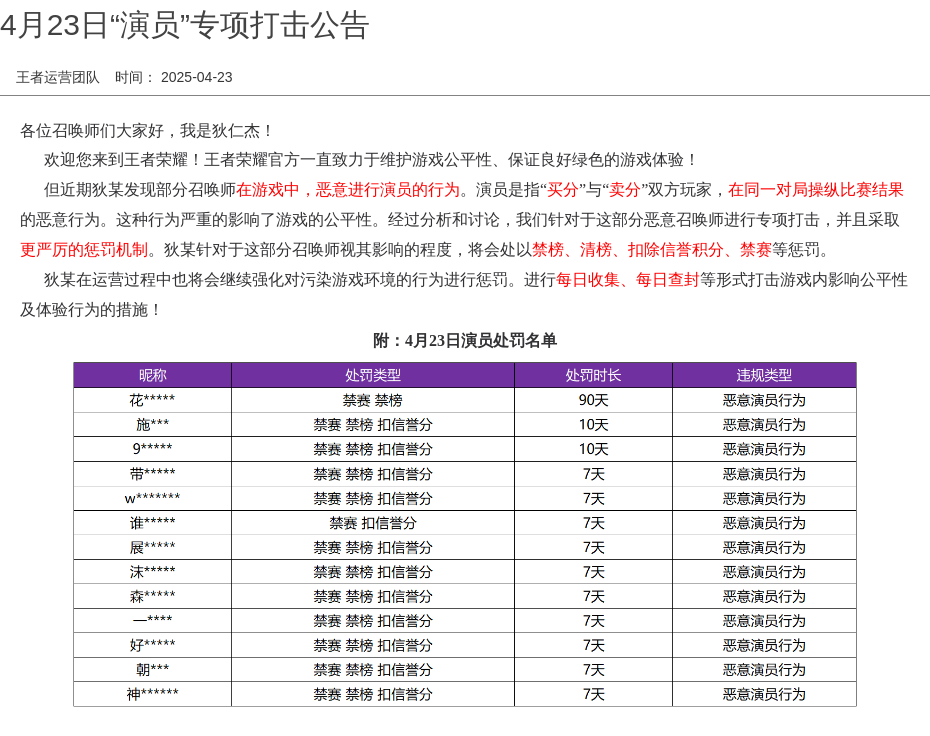Click the nickname cell 花*****

tap(152, 400)
